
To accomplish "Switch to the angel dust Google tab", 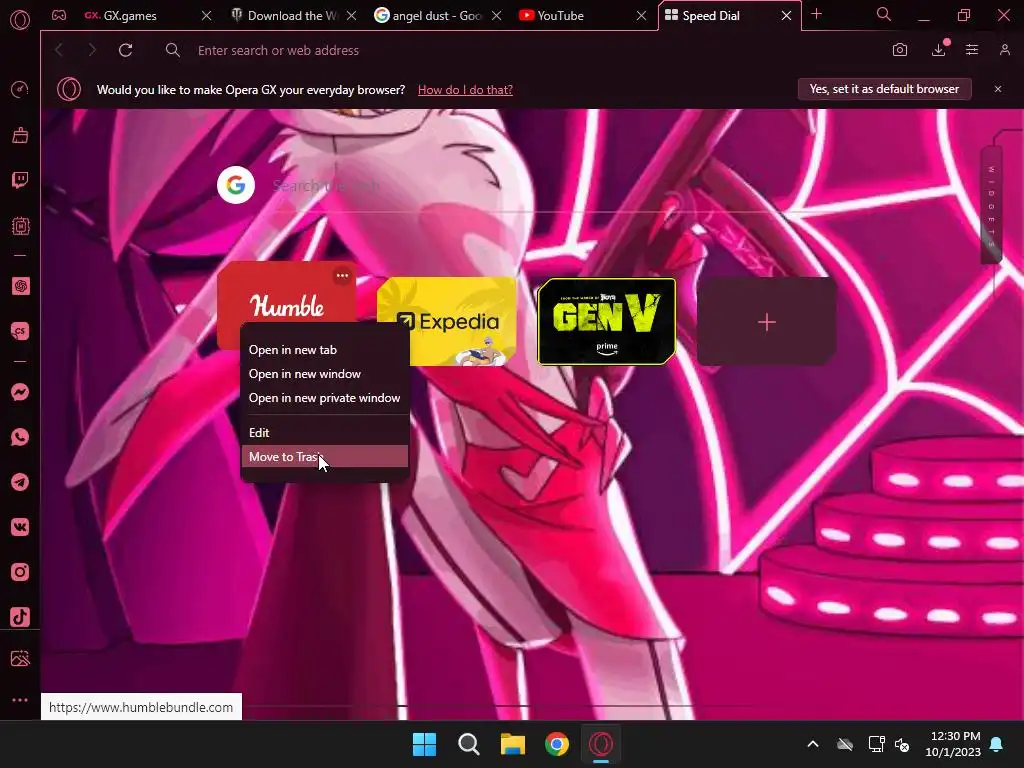I will [429, 16].
